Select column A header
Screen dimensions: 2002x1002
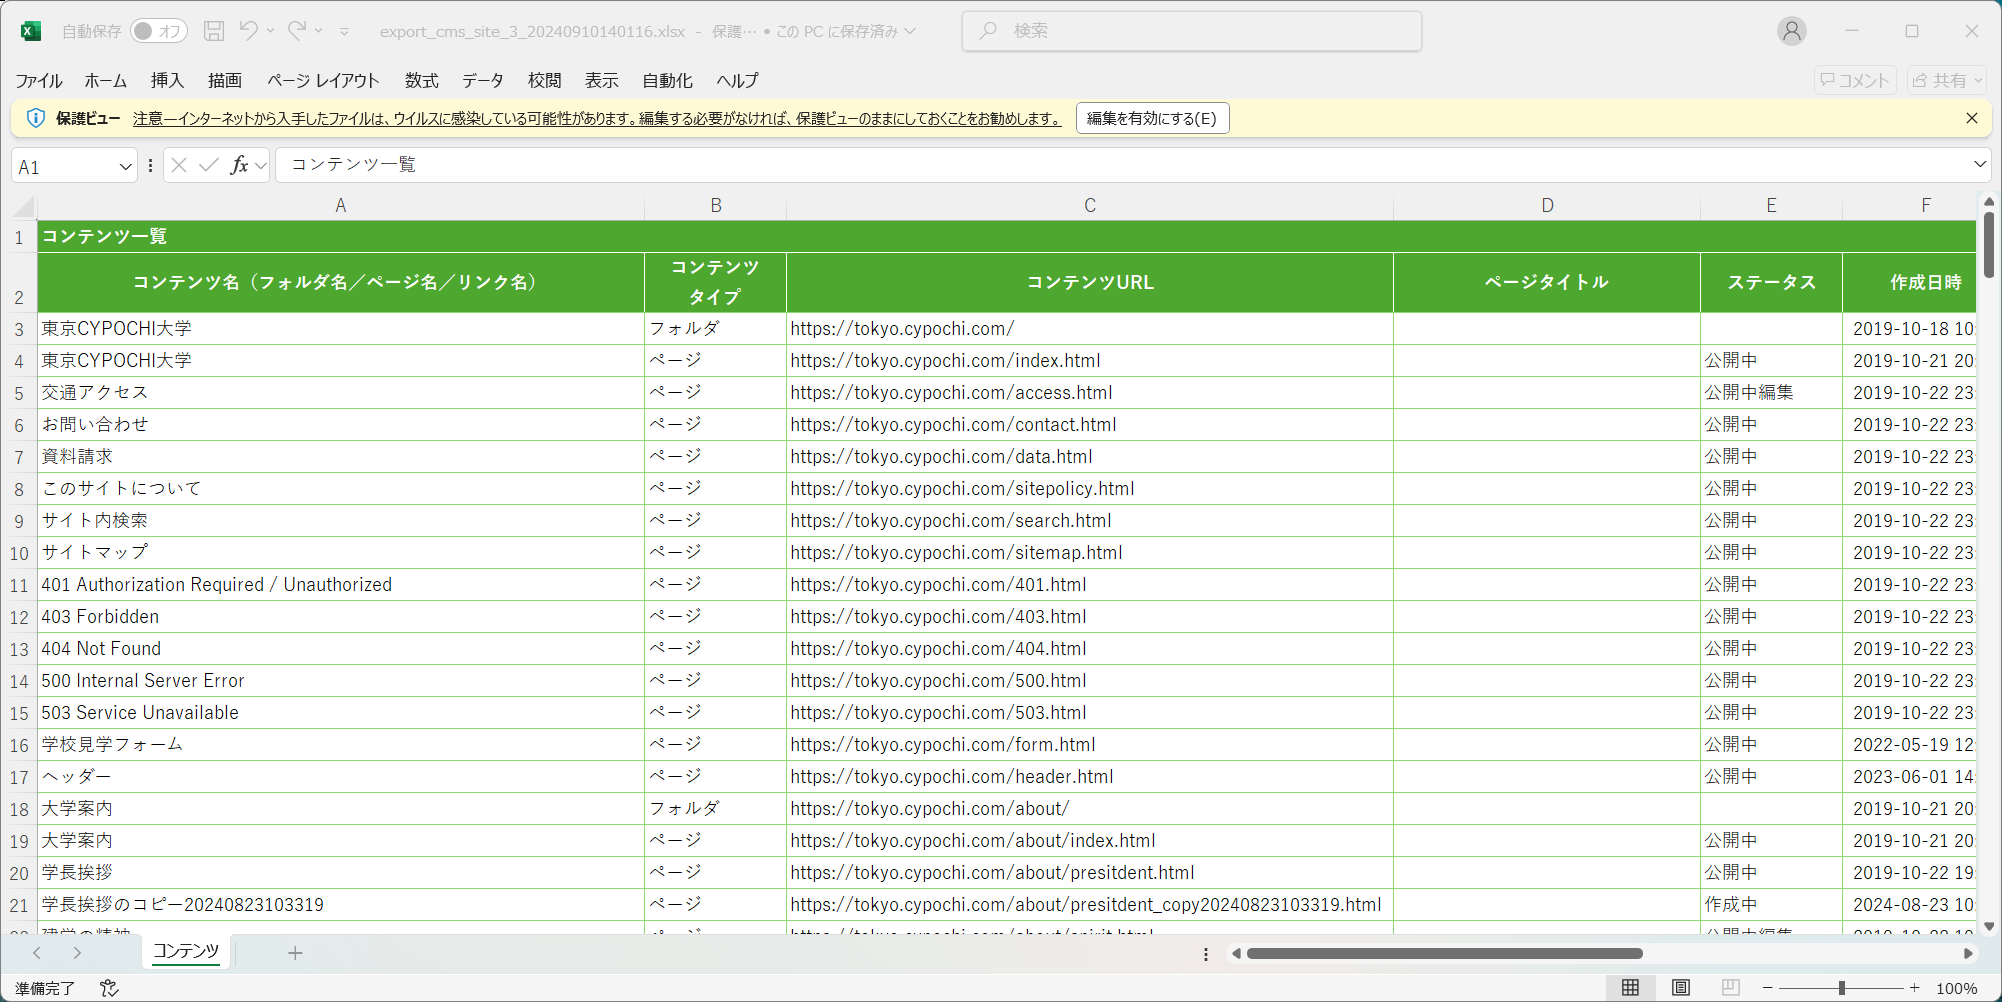(x=341, y=206)
